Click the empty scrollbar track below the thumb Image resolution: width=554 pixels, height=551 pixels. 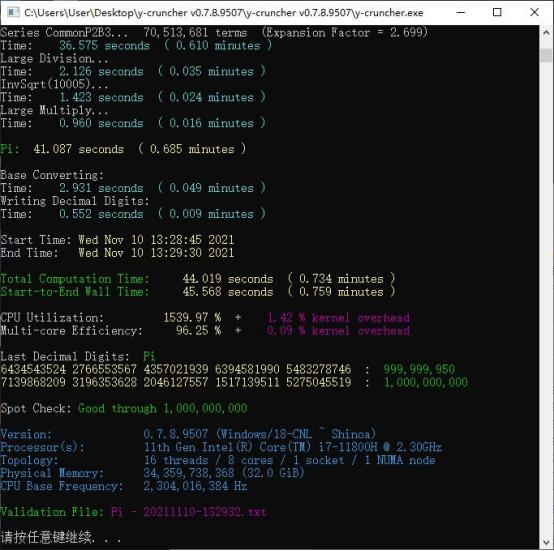click(546, 298)
